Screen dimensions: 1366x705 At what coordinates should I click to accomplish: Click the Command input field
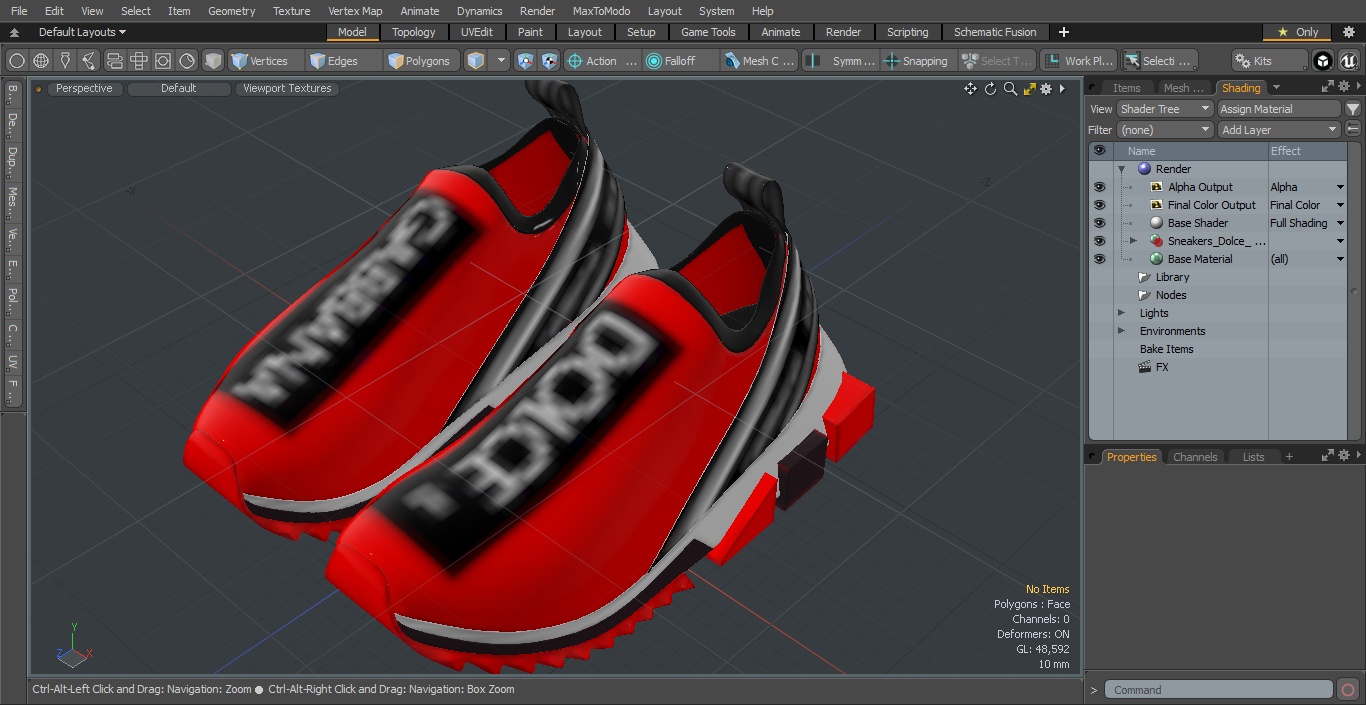point(1219,690)
